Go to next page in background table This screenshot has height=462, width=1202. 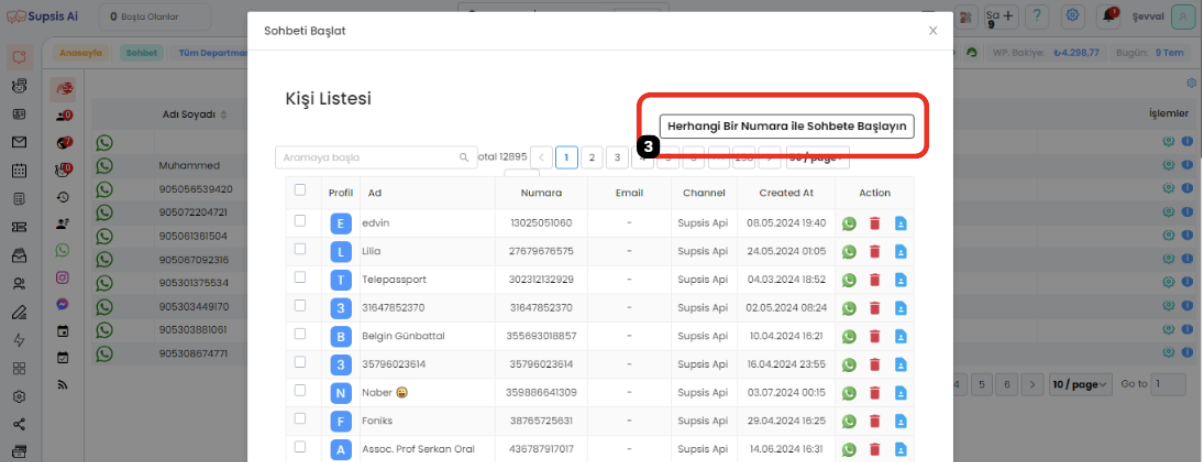pyautogui.click(x=1034, y=384)
